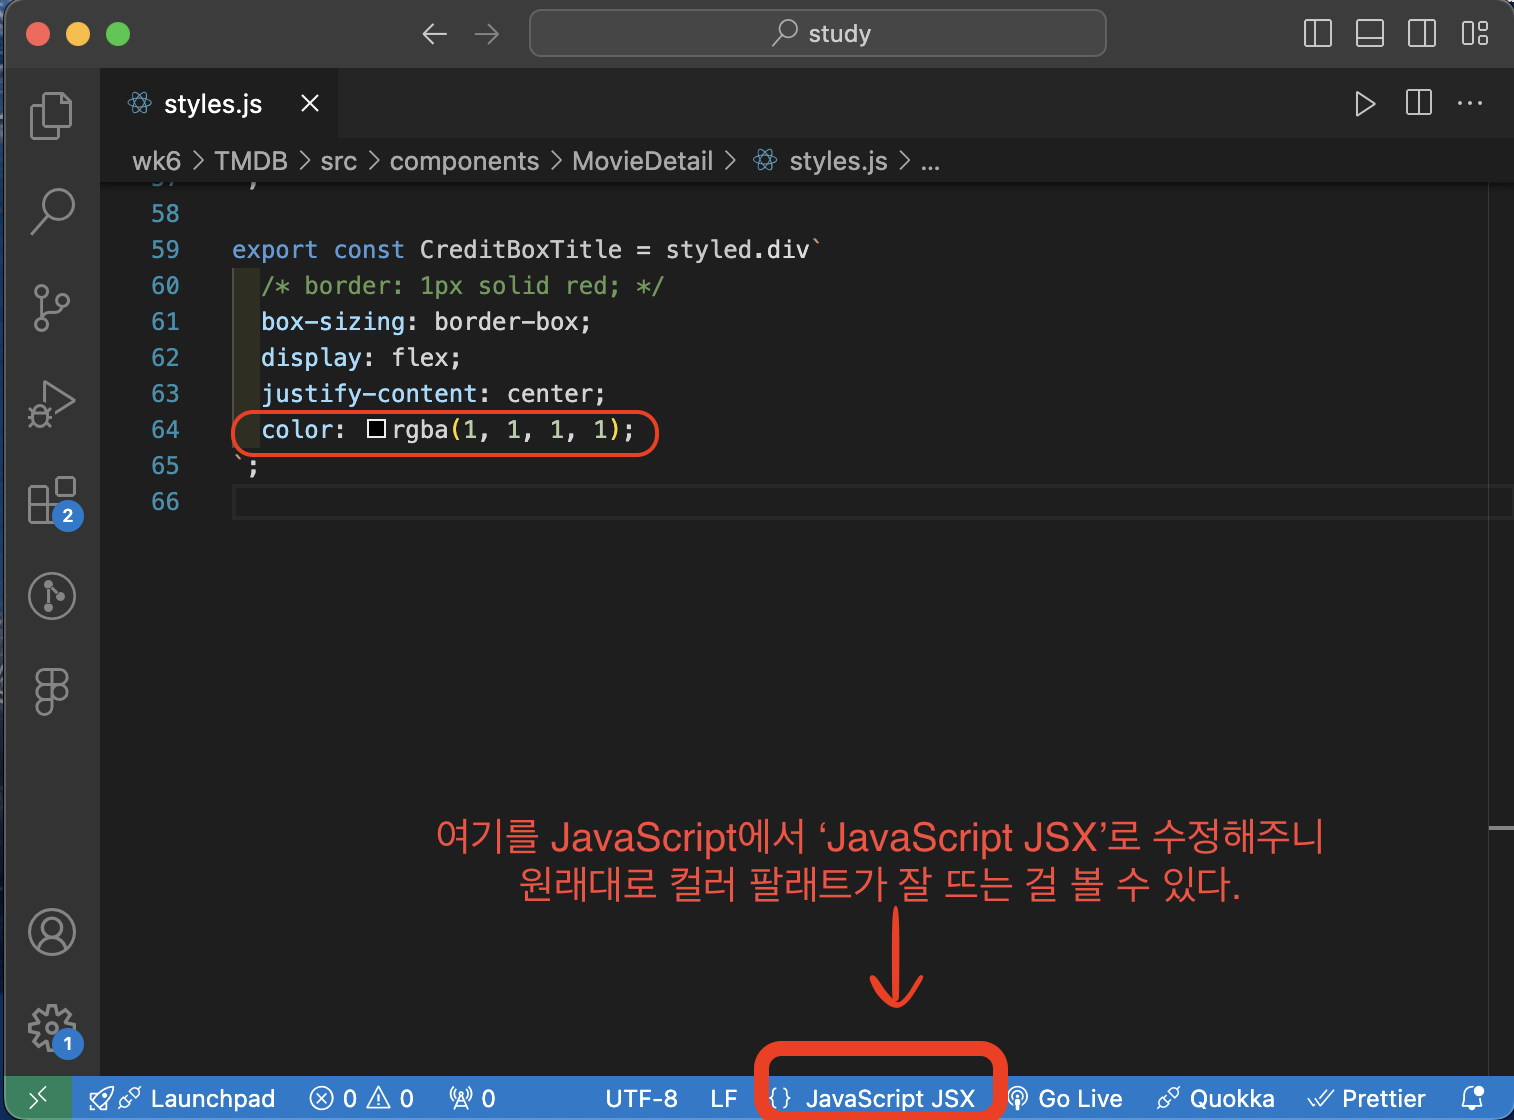Open the Extensions view with badge
This screenshot has height=1120, width=1514.
(x=54, y=502)
